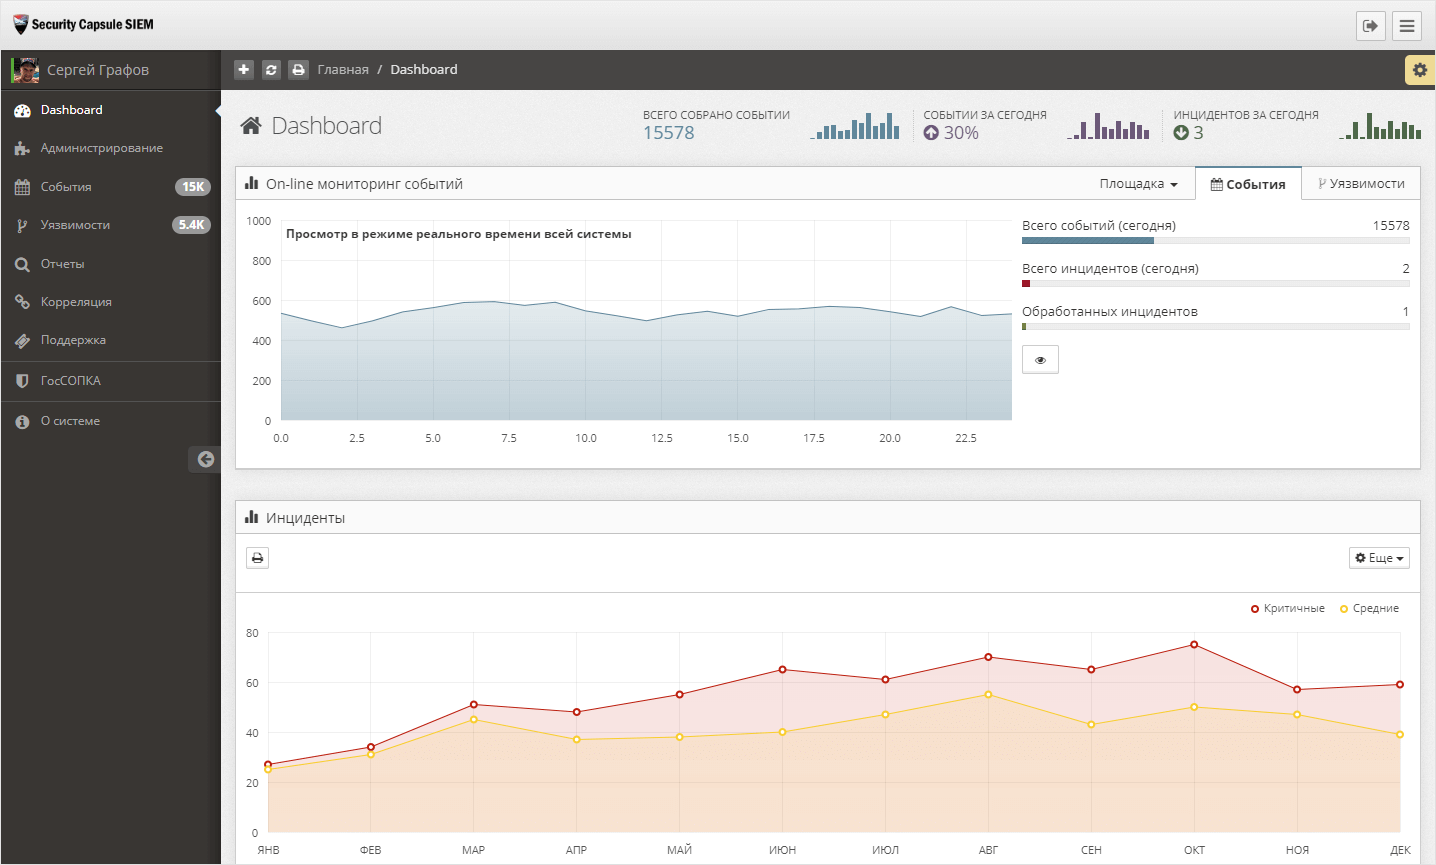Collapse the sidebar with the arrow button
This screenshot has width=1436, height=865.
point(205,459)
